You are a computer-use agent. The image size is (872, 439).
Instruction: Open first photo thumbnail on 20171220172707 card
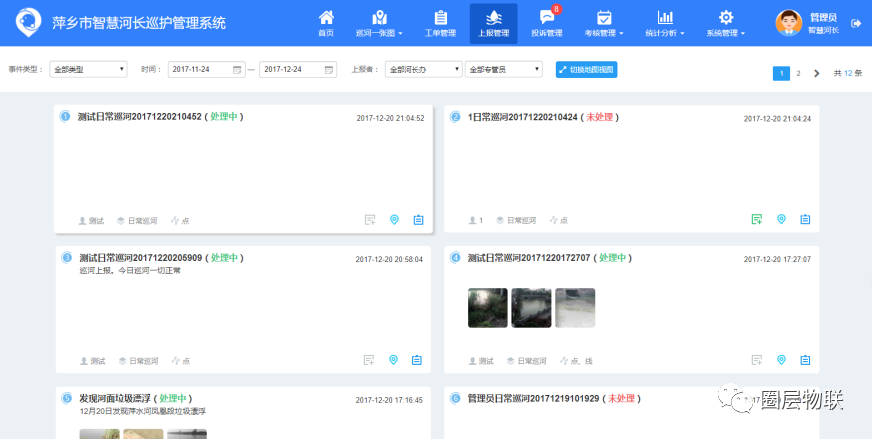(488, 308)
